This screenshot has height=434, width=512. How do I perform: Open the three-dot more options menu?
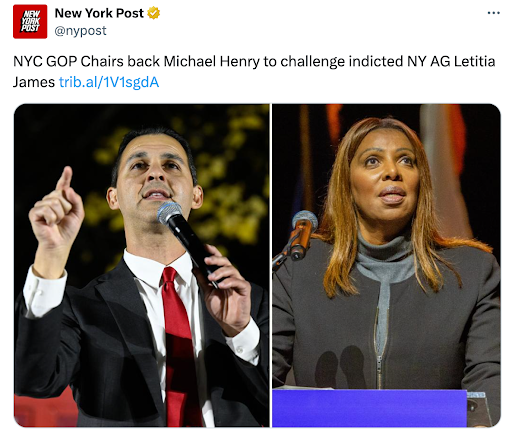(493, 13)
